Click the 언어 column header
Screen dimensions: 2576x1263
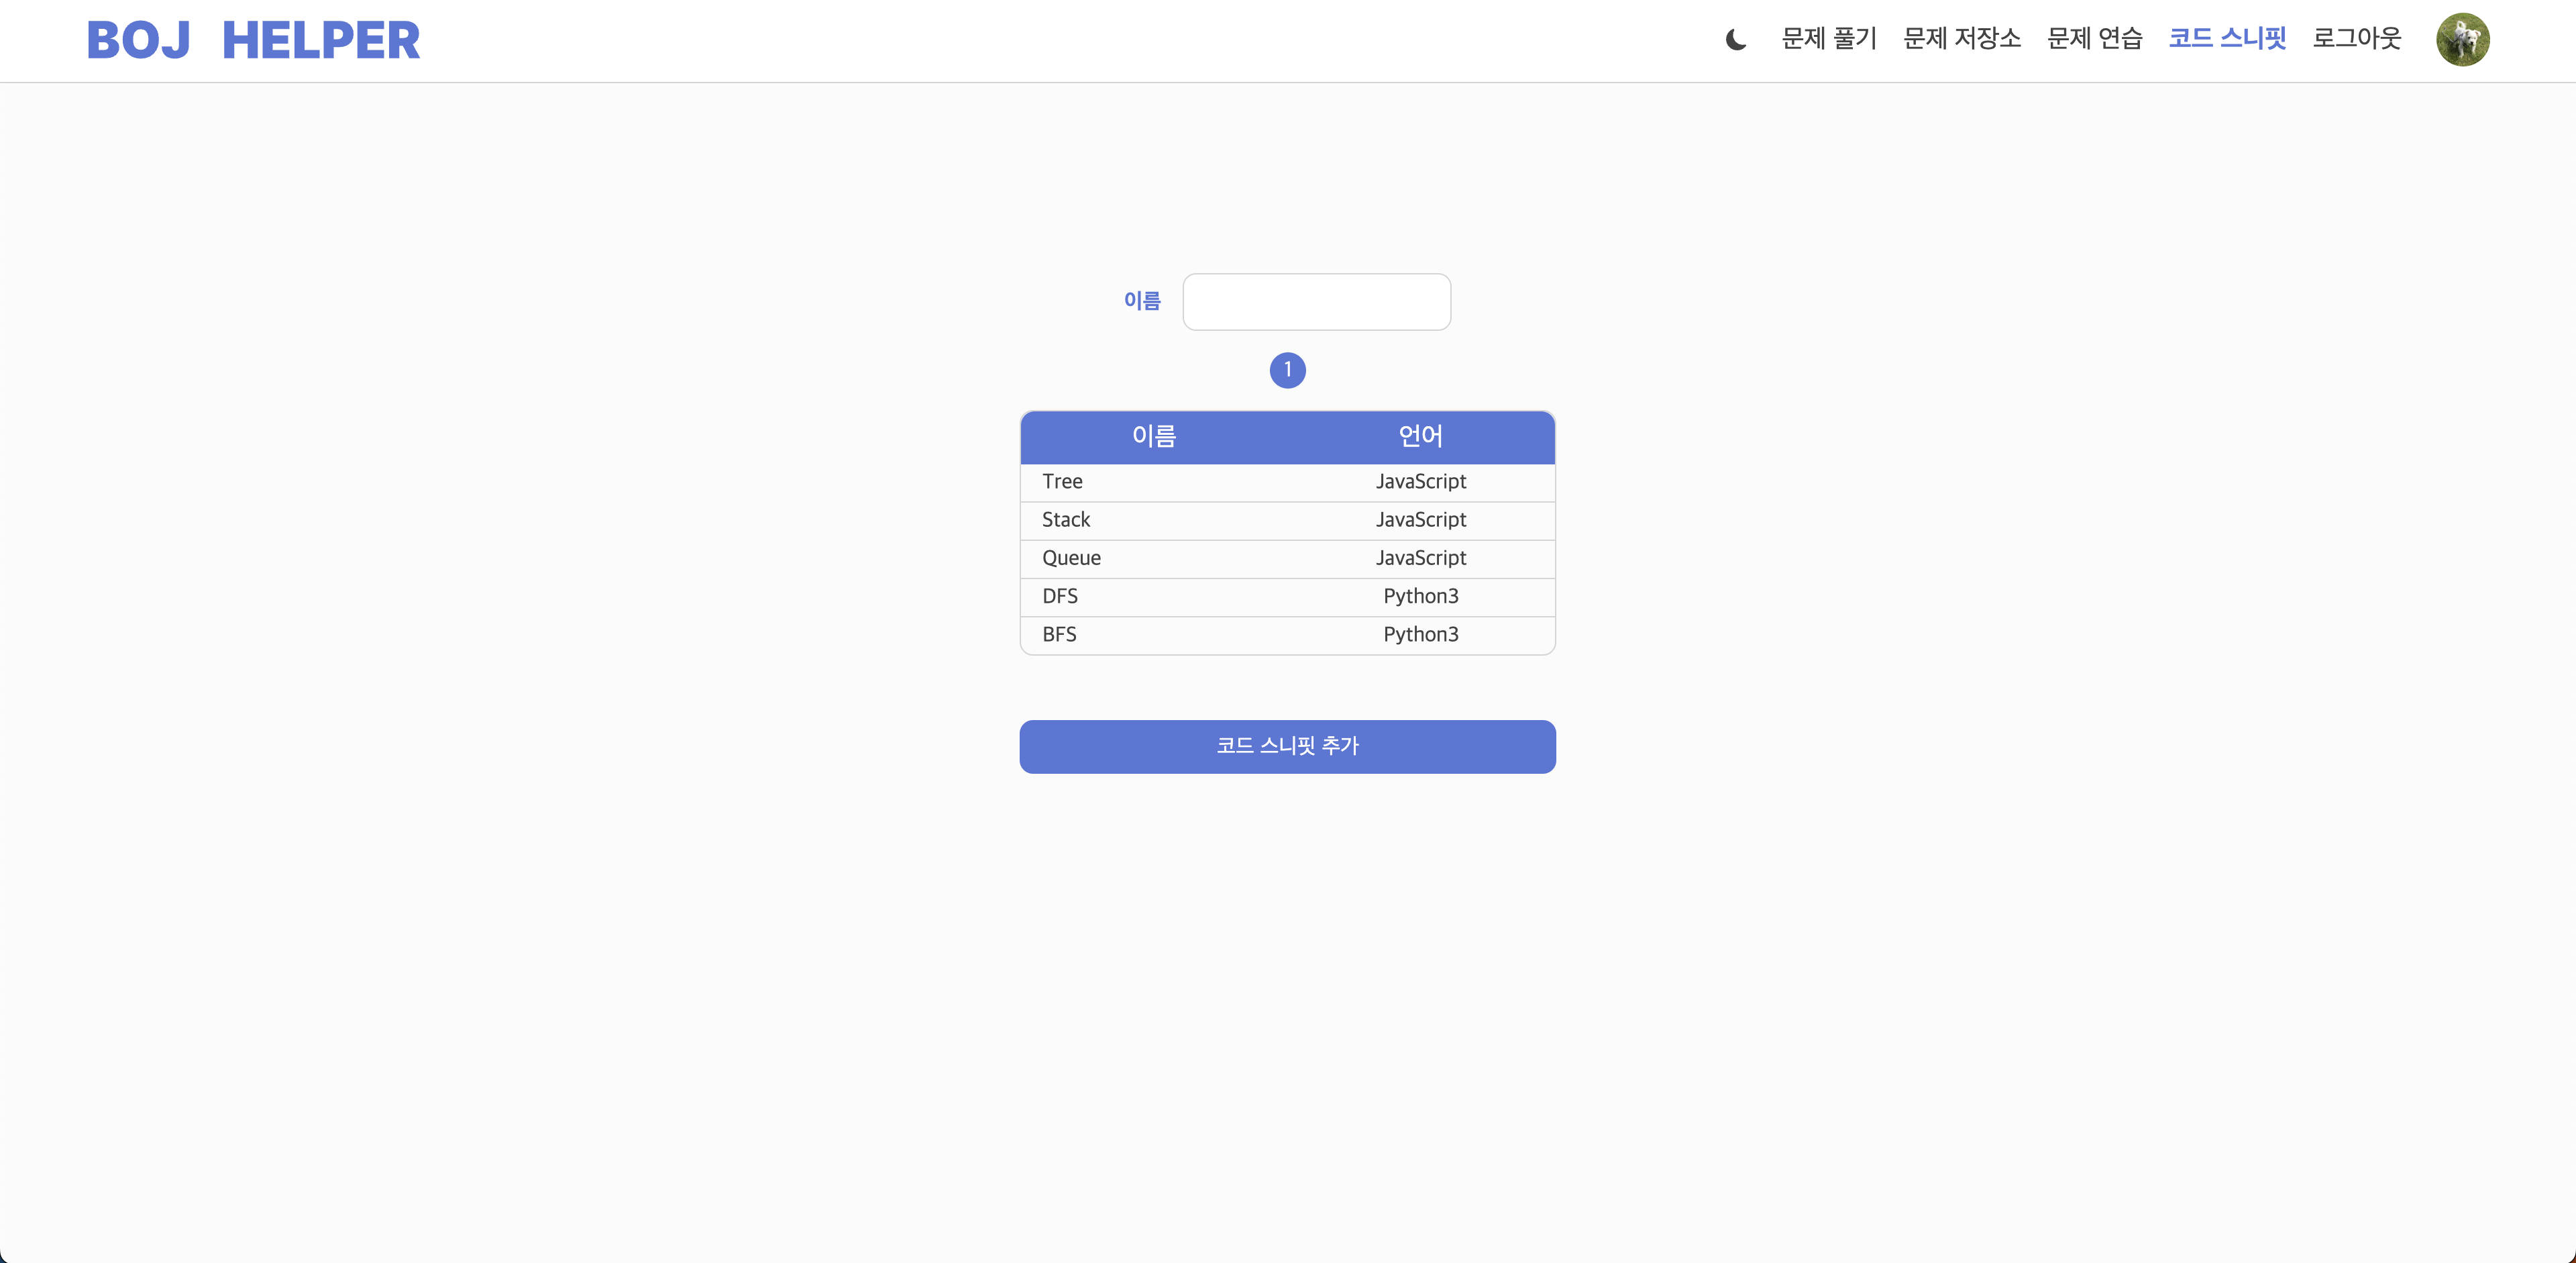pos(1420,437)
